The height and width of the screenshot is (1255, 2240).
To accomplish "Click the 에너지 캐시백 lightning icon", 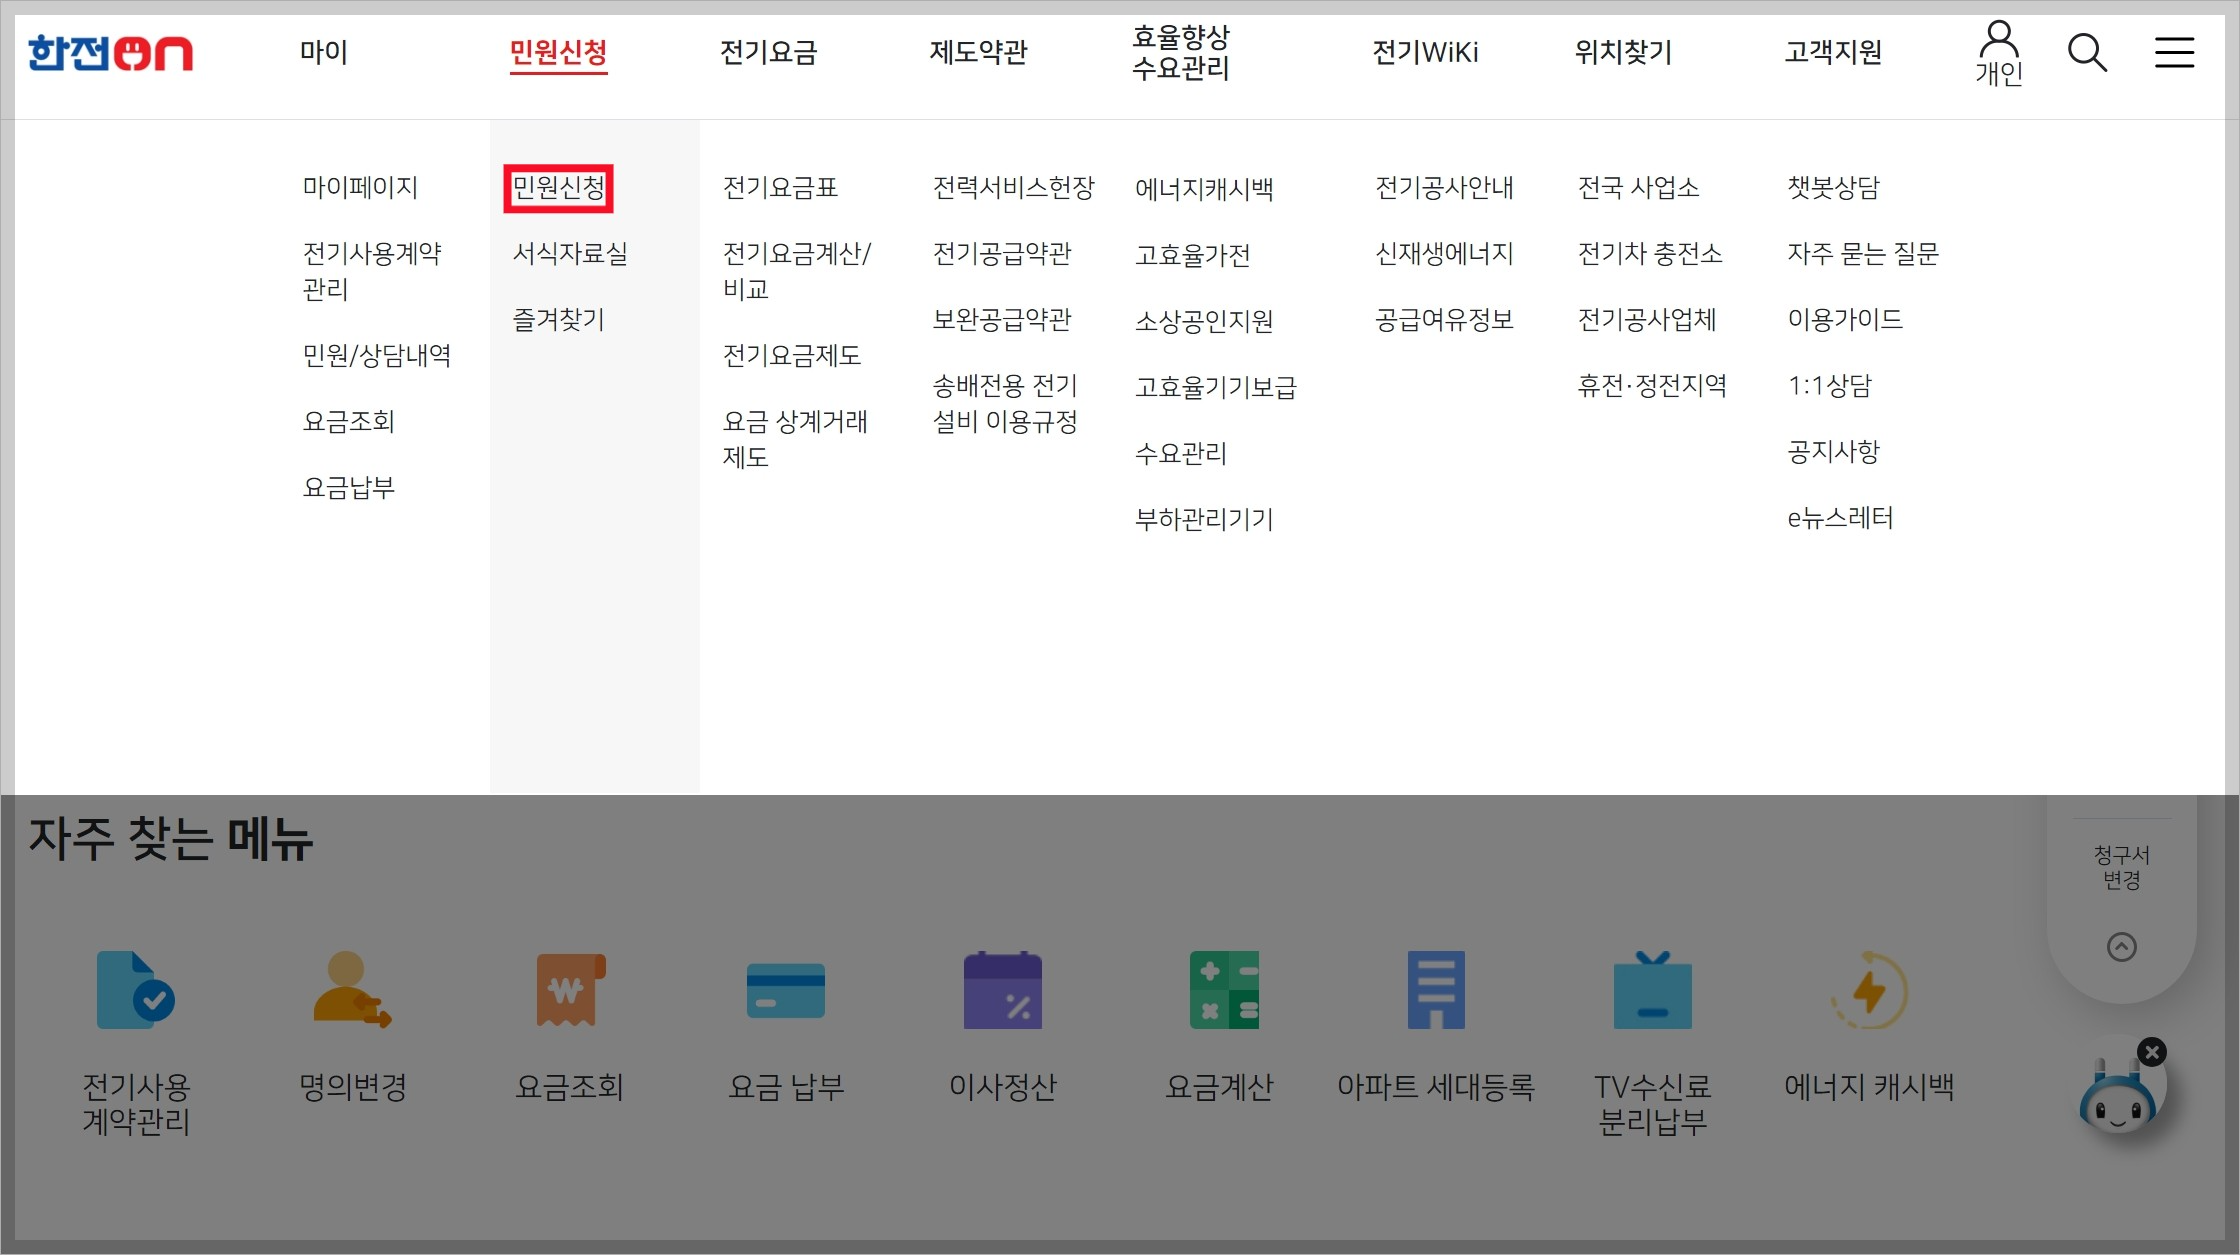I will 1869,992.
